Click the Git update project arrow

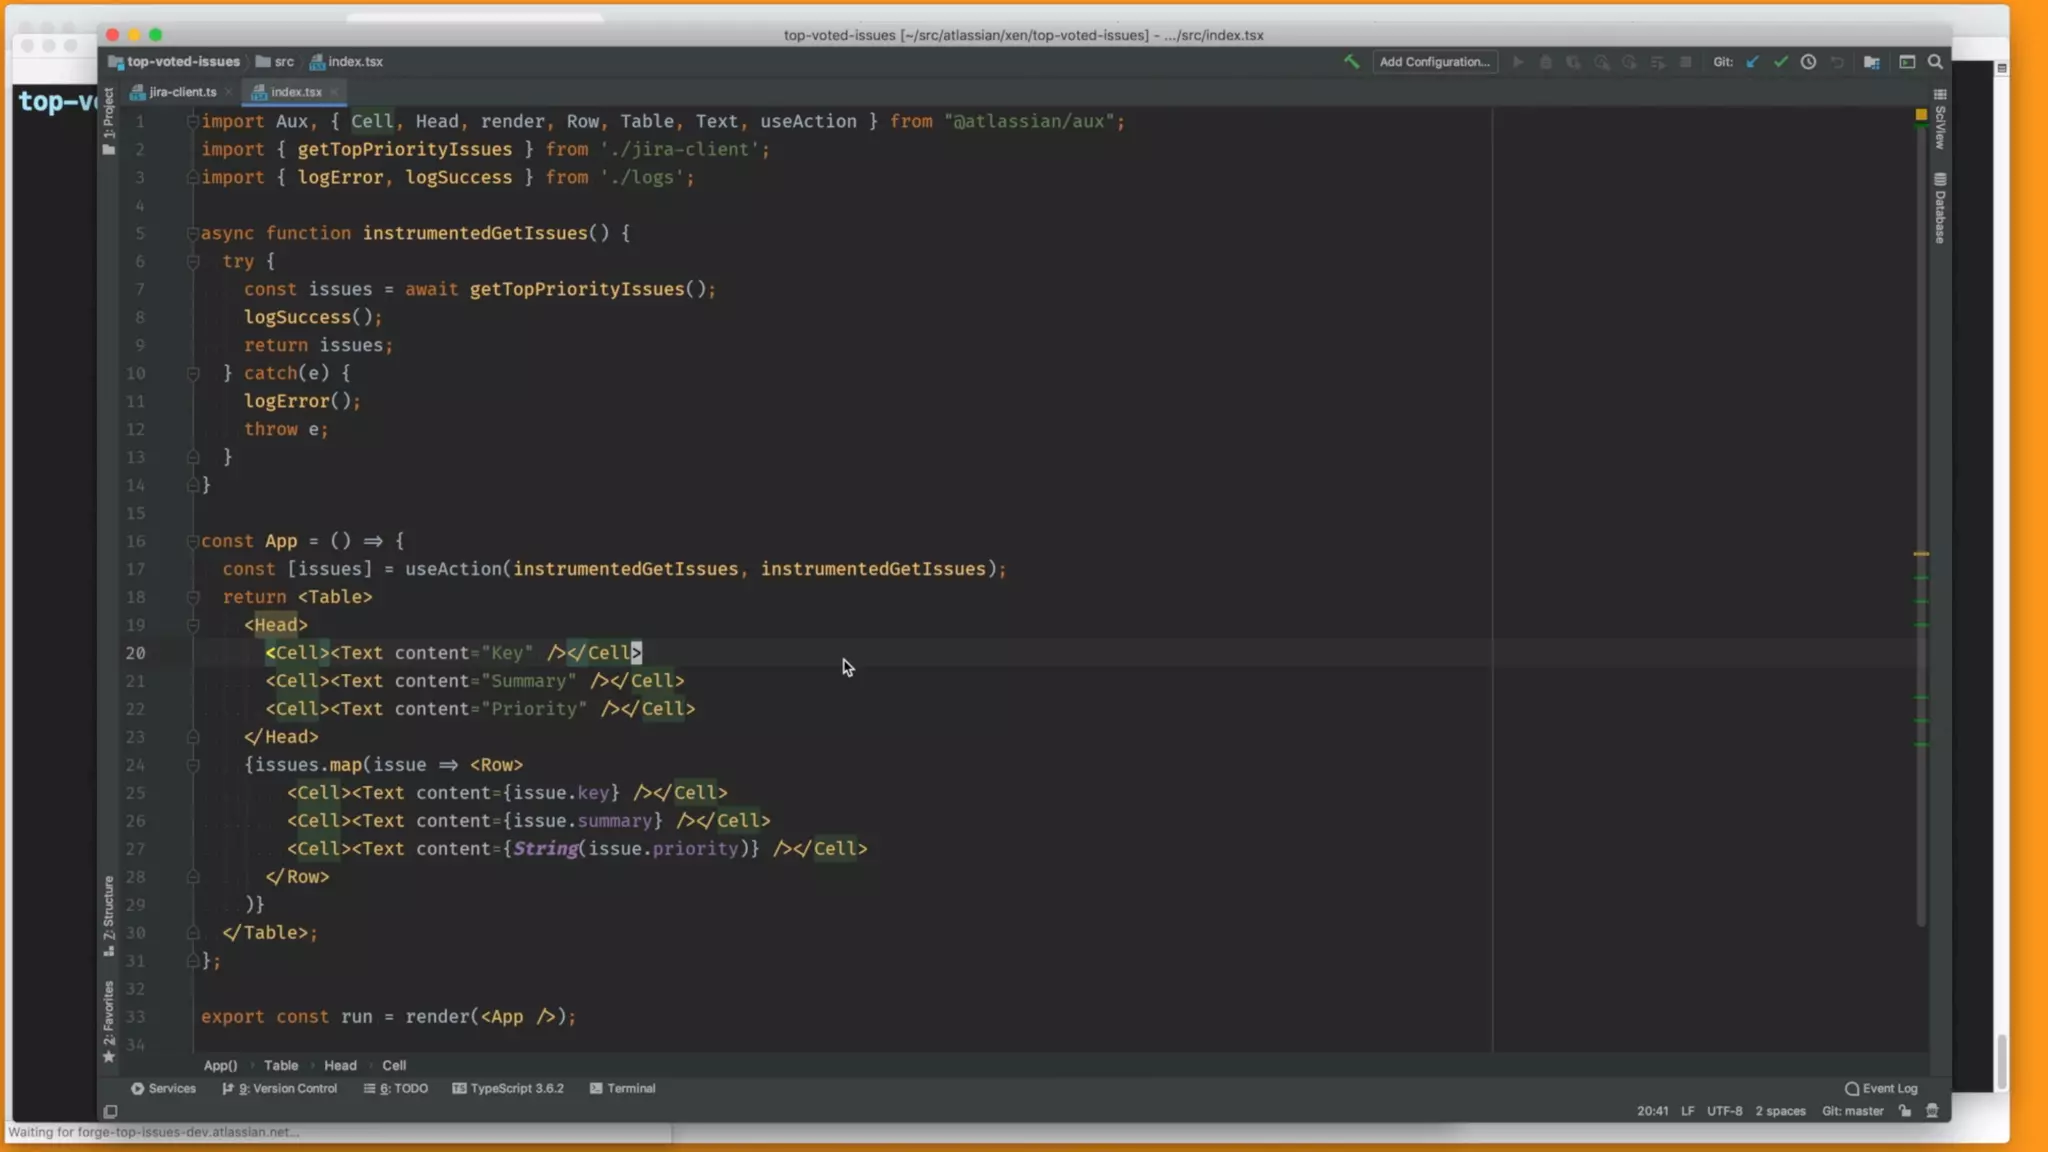(x=1753, y=62)
